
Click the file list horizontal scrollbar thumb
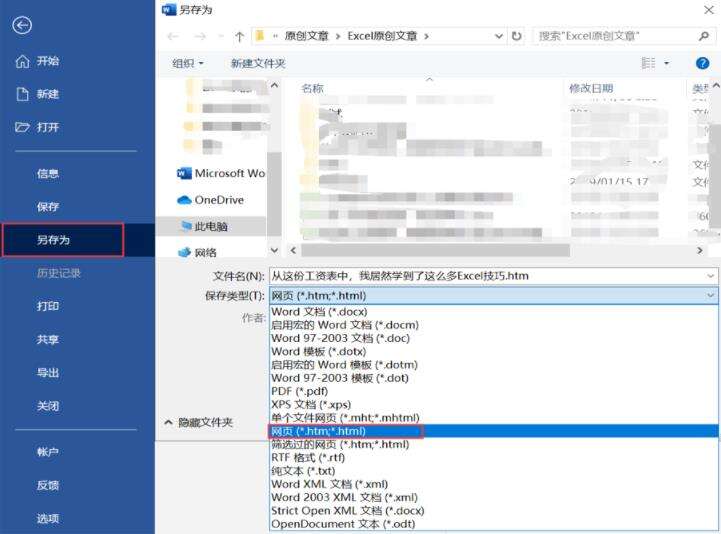click(435, 250)
